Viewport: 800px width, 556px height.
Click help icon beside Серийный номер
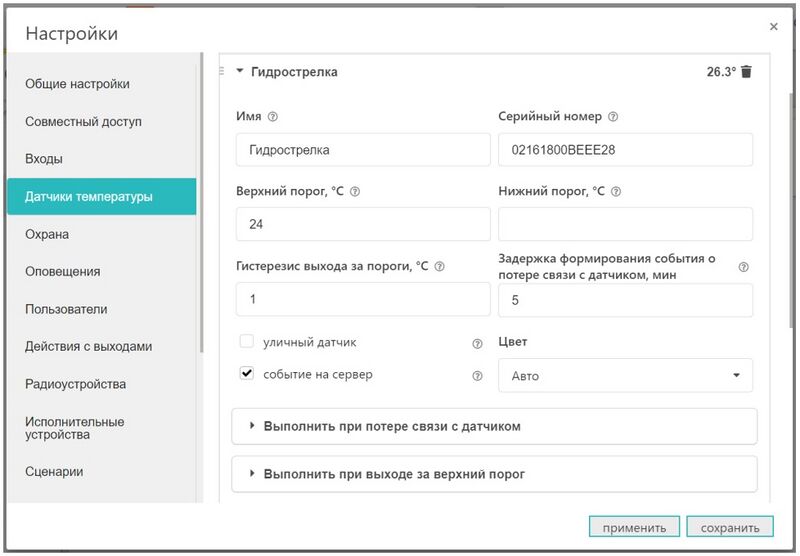click(613, 116)
